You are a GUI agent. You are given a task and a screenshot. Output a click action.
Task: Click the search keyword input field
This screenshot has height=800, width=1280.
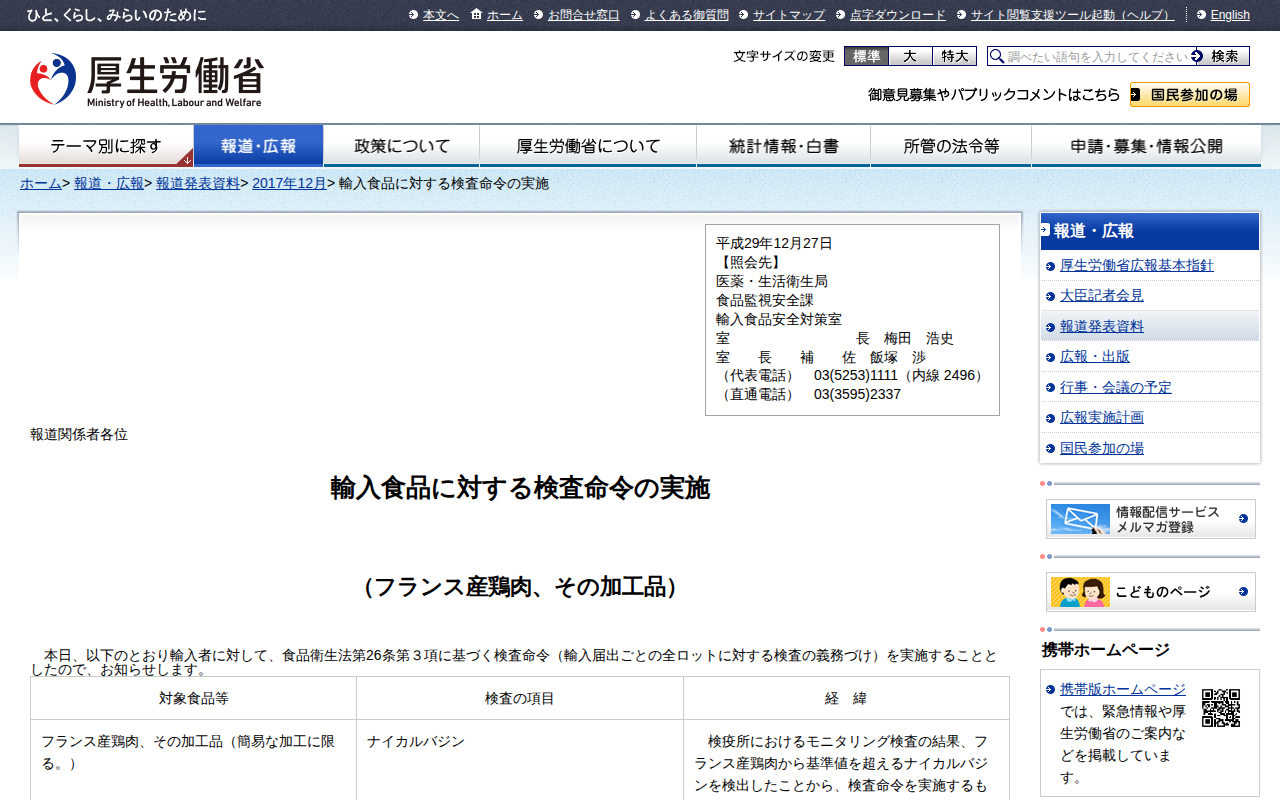click(x=1097, y=57)
